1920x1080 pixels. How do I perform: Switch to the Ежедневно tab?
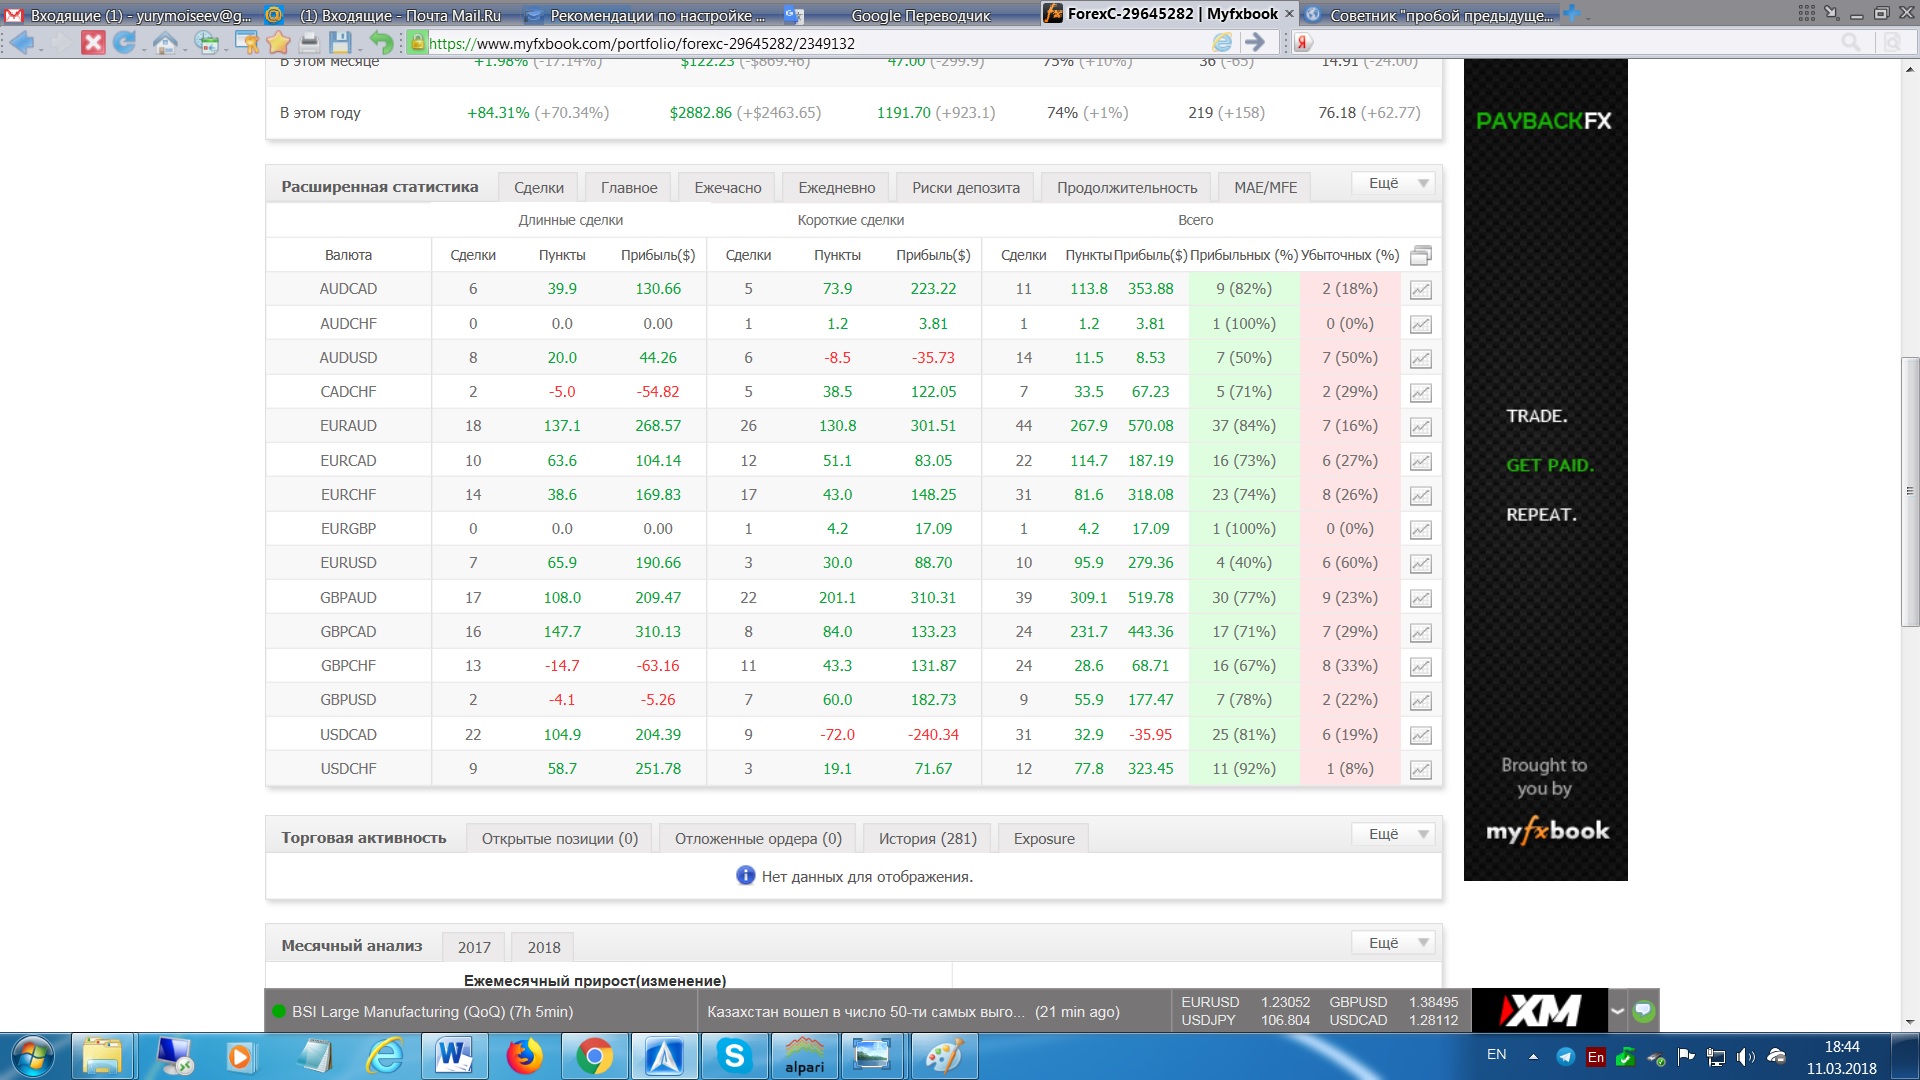point(836,187)
